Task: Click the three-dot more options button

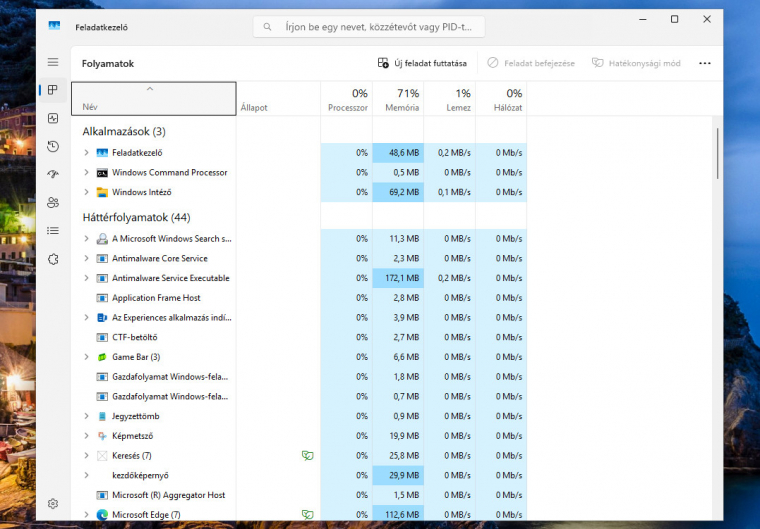Action: point(705,63)
